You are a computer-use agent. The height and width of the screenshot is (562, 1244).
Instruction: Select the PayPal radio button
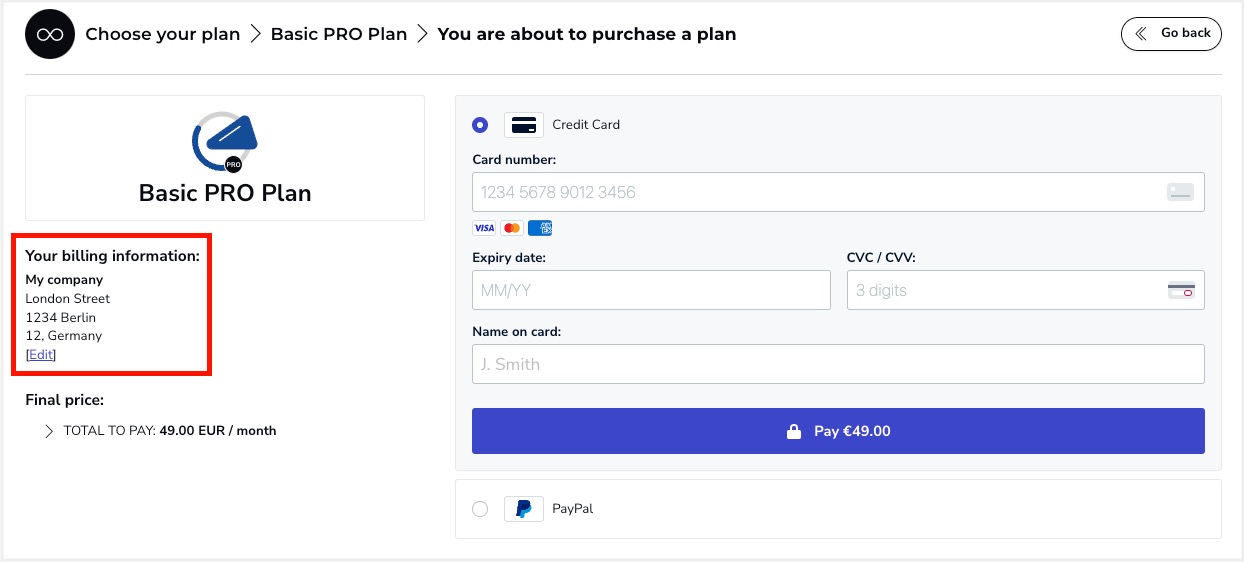[480, 509]
